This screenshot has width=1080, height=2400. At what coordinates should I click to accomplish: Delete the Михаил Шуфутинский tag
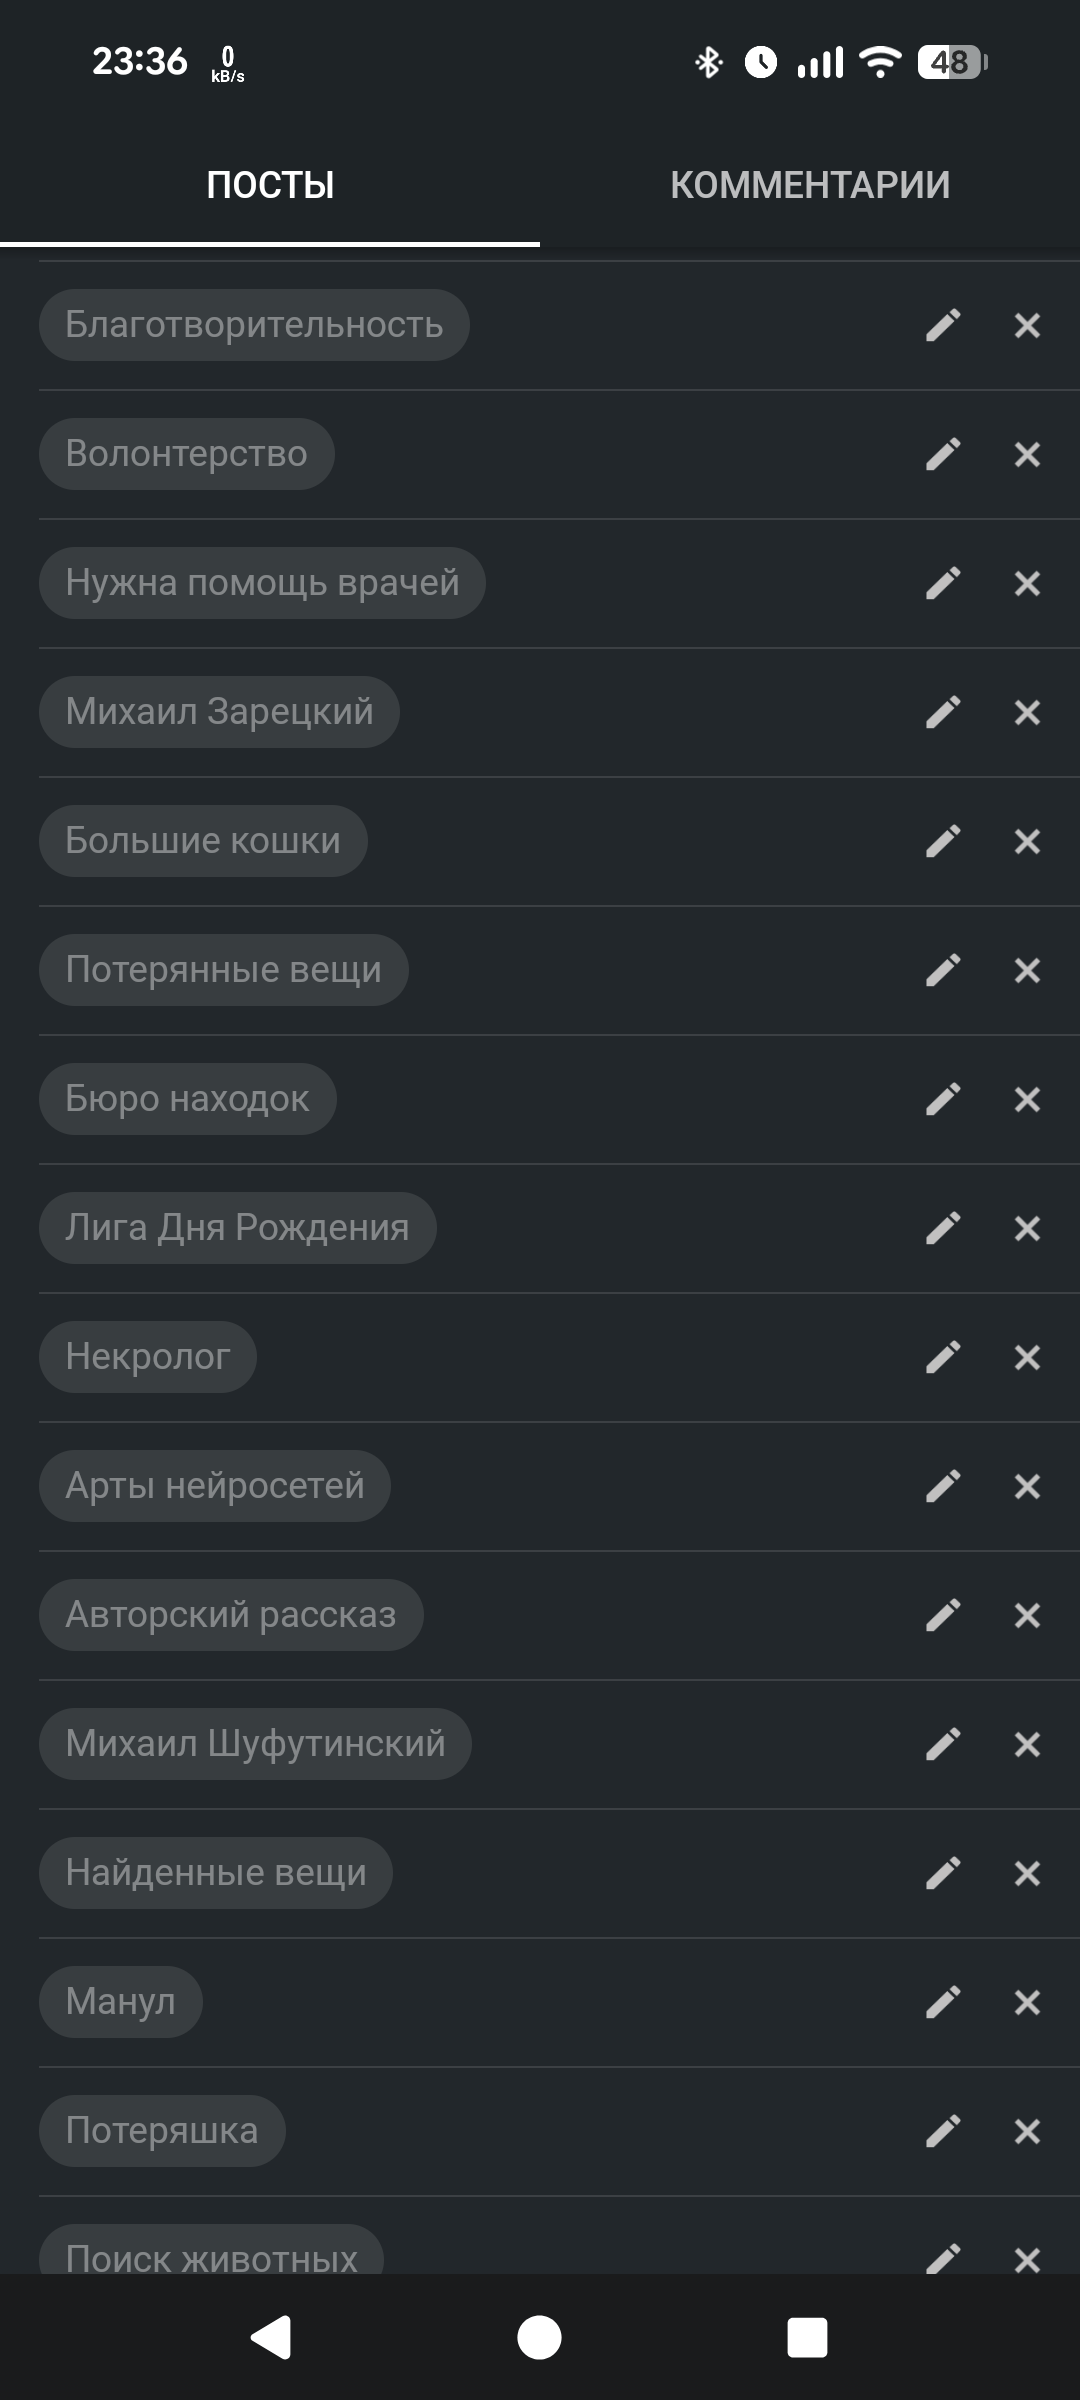click(1027, 1744)
